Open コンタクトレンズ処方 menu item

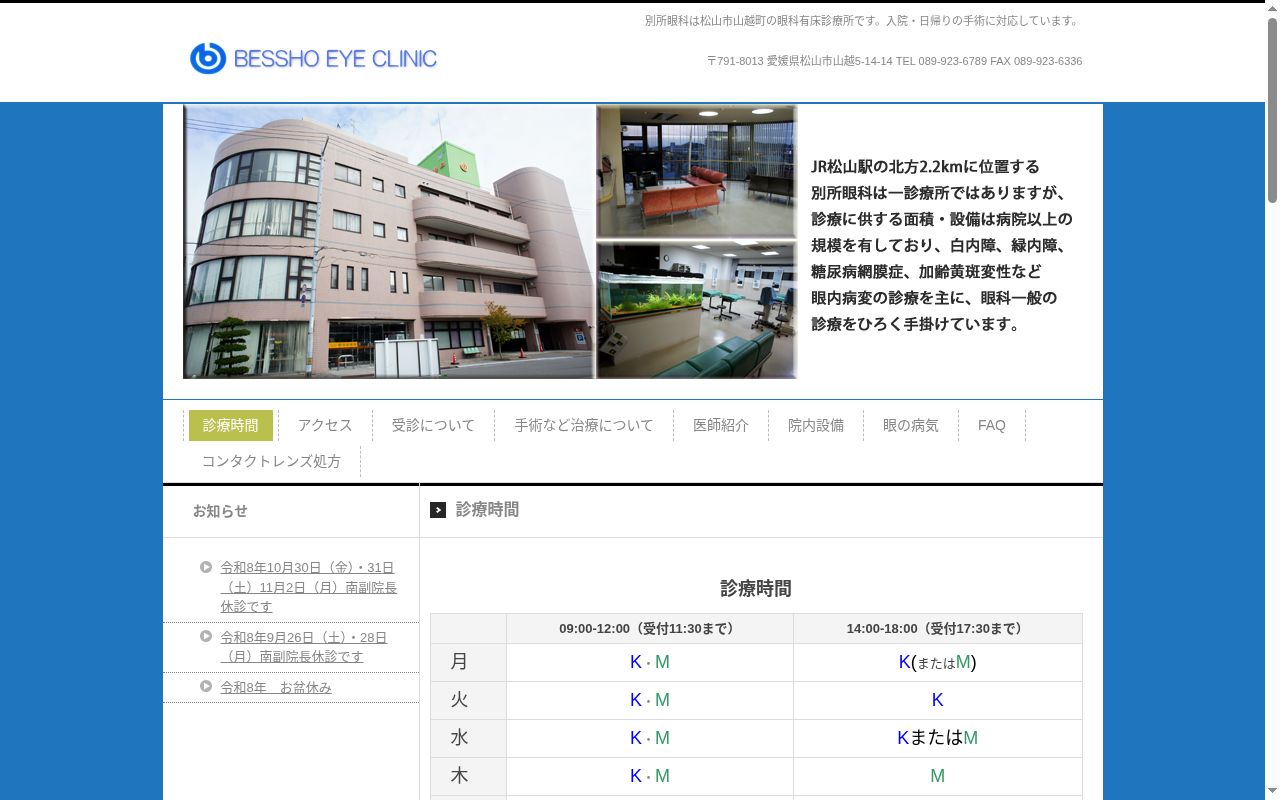coord(271,461)
